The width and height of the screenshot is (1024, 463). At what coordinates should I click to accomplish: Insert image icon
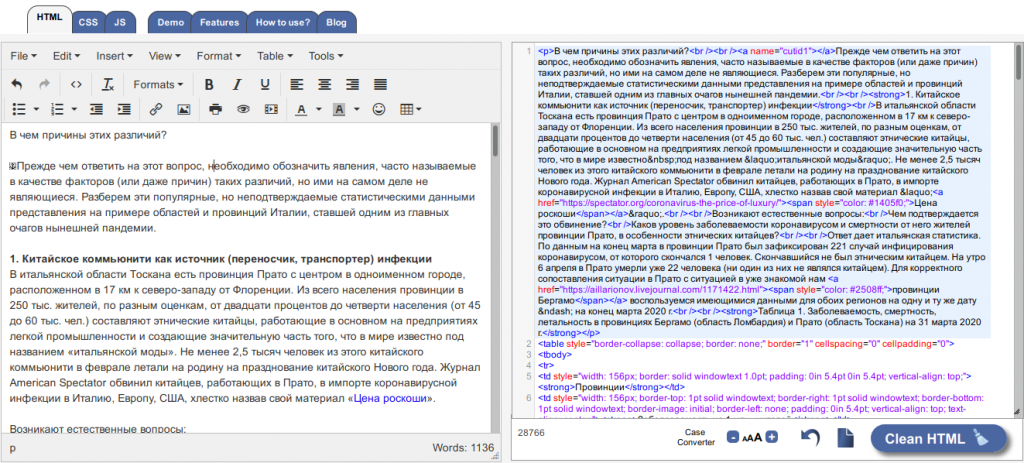pyautogui.click(x=184, y=109)
